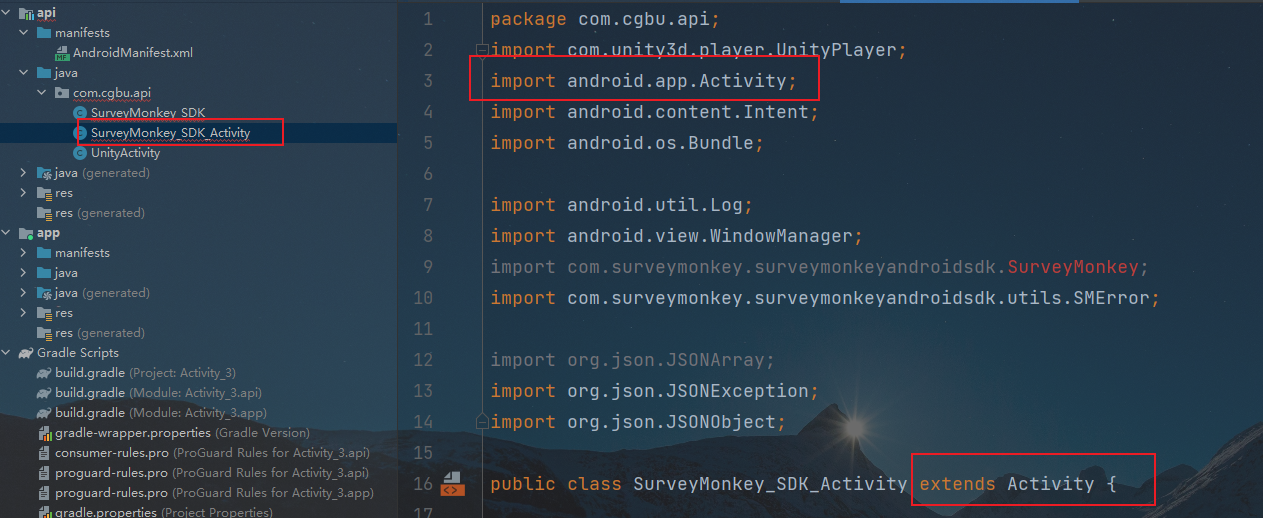Viewport: 1263px width, 518px height.
Task: Click android.content.Intent import text
Action: [x=688, y=112]
